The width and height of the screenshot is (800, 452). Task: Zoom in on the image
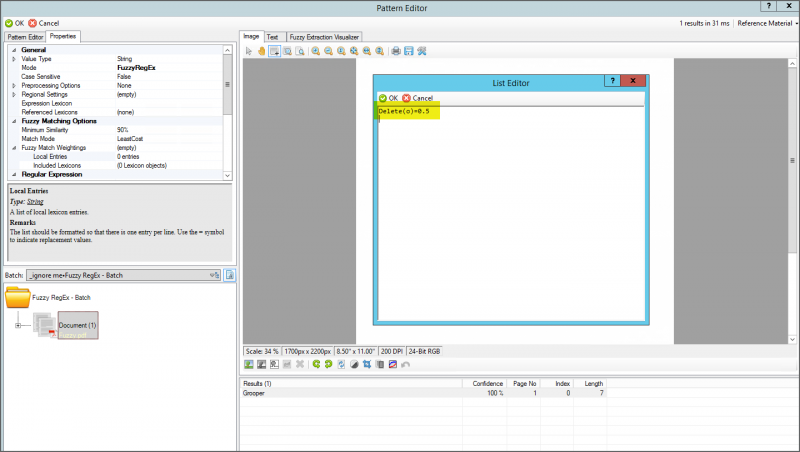point(316,51)
